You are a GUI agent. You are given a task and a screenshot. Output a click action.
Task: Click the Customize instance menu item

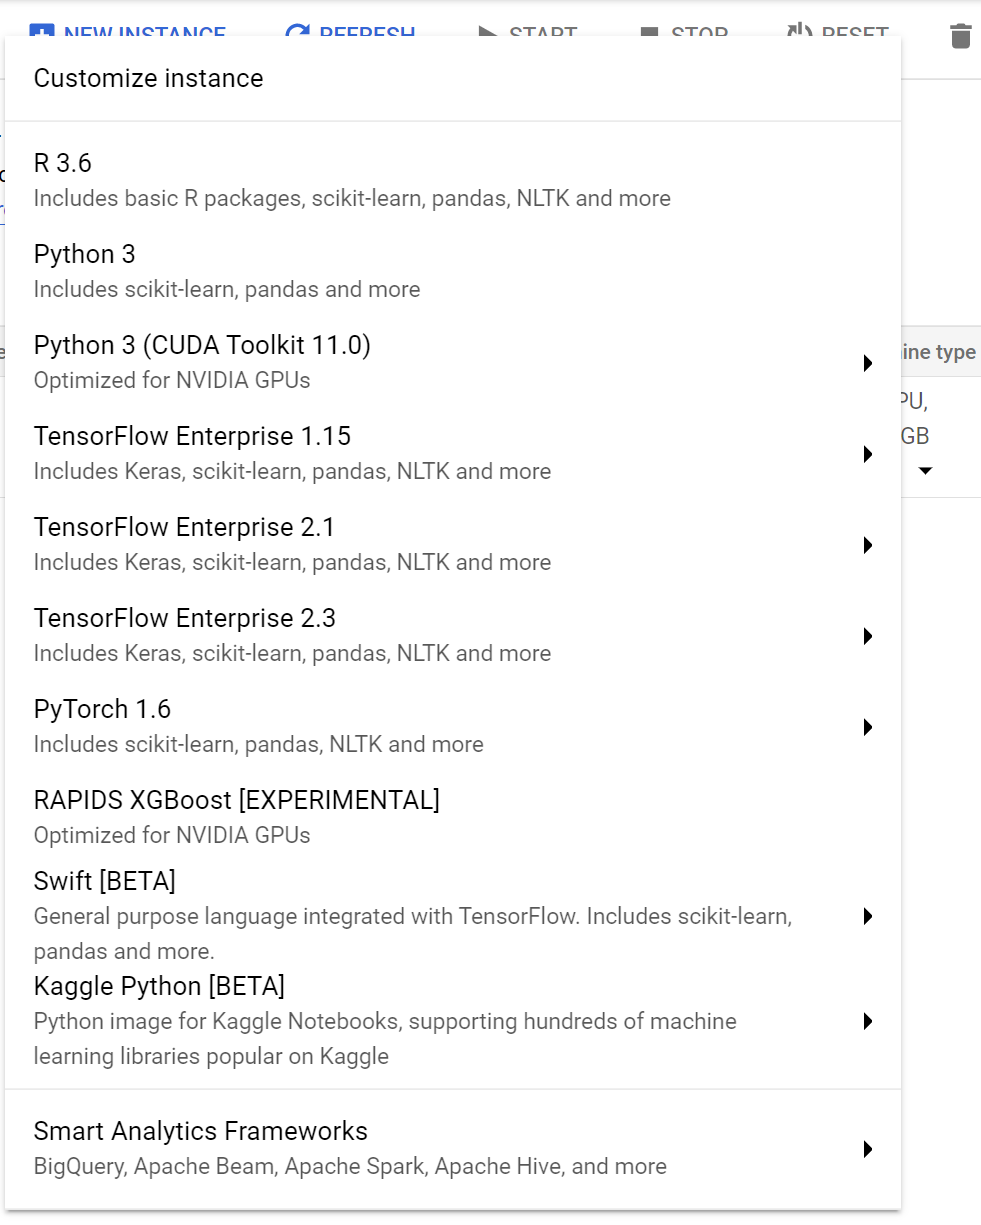[x=149, y=78]
